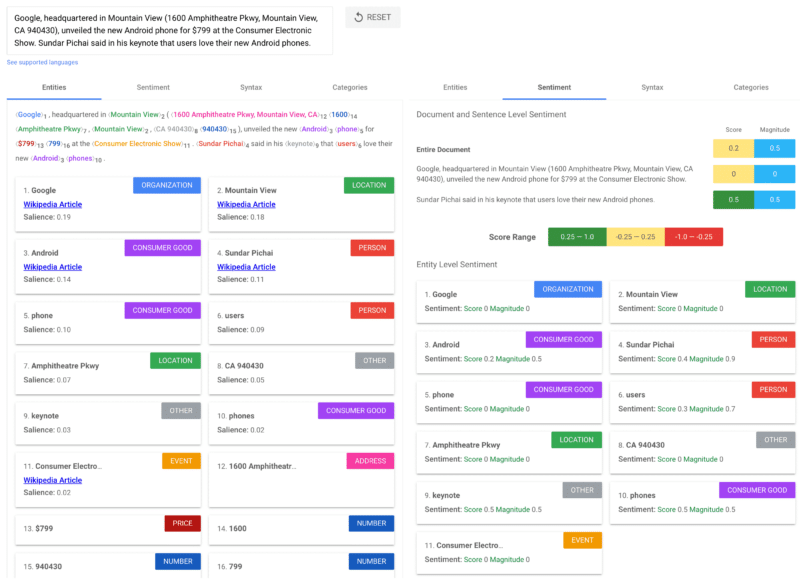Screen dimensions: 800x586
Task: Open the See supported languages link
Action: [42, 62]
